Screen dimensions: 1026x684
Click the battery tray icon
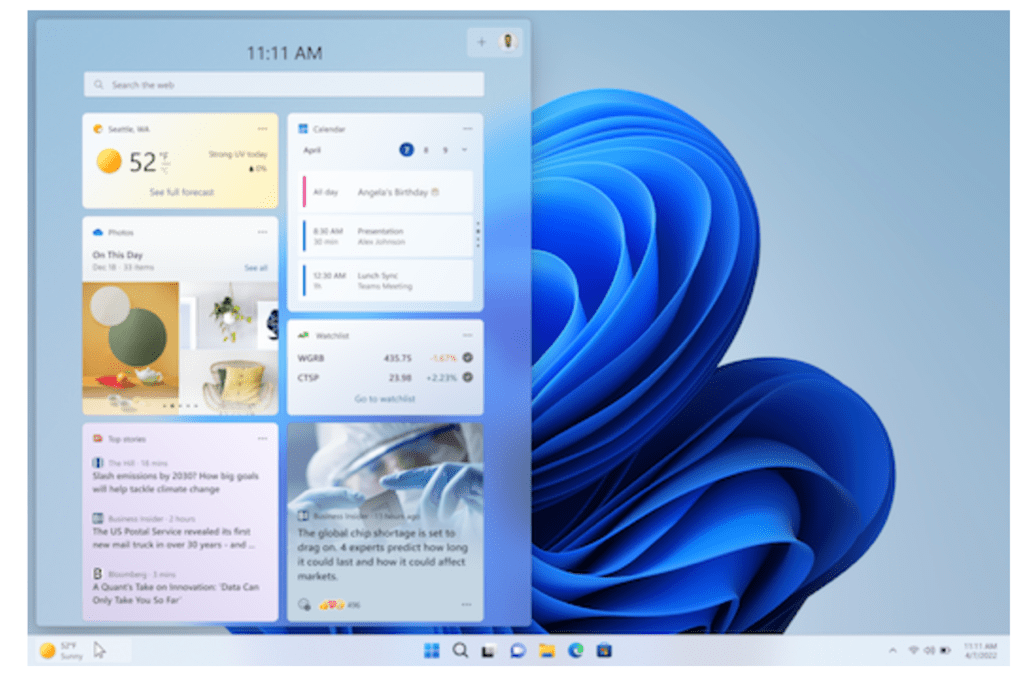pyautogui.click(x=946, y=651)
